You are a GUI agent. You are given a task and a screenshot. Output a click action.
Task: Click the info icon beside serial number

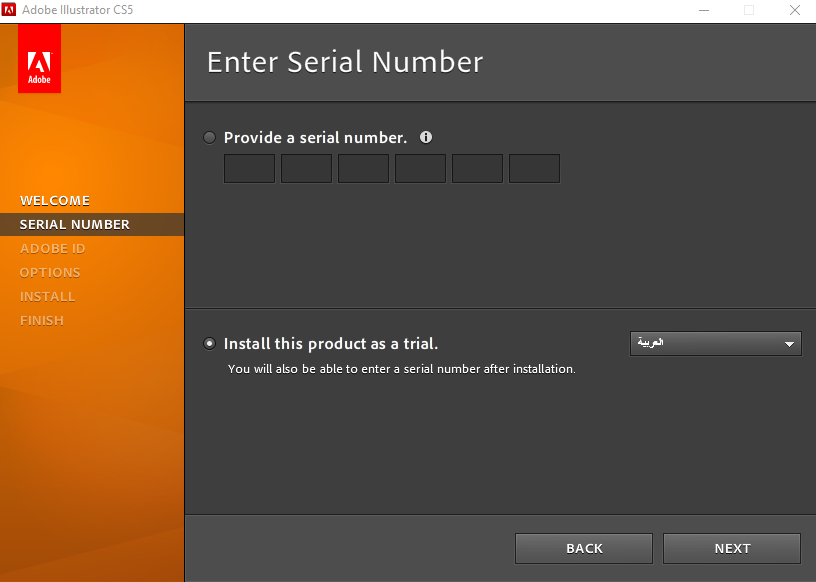coord(426,137)
